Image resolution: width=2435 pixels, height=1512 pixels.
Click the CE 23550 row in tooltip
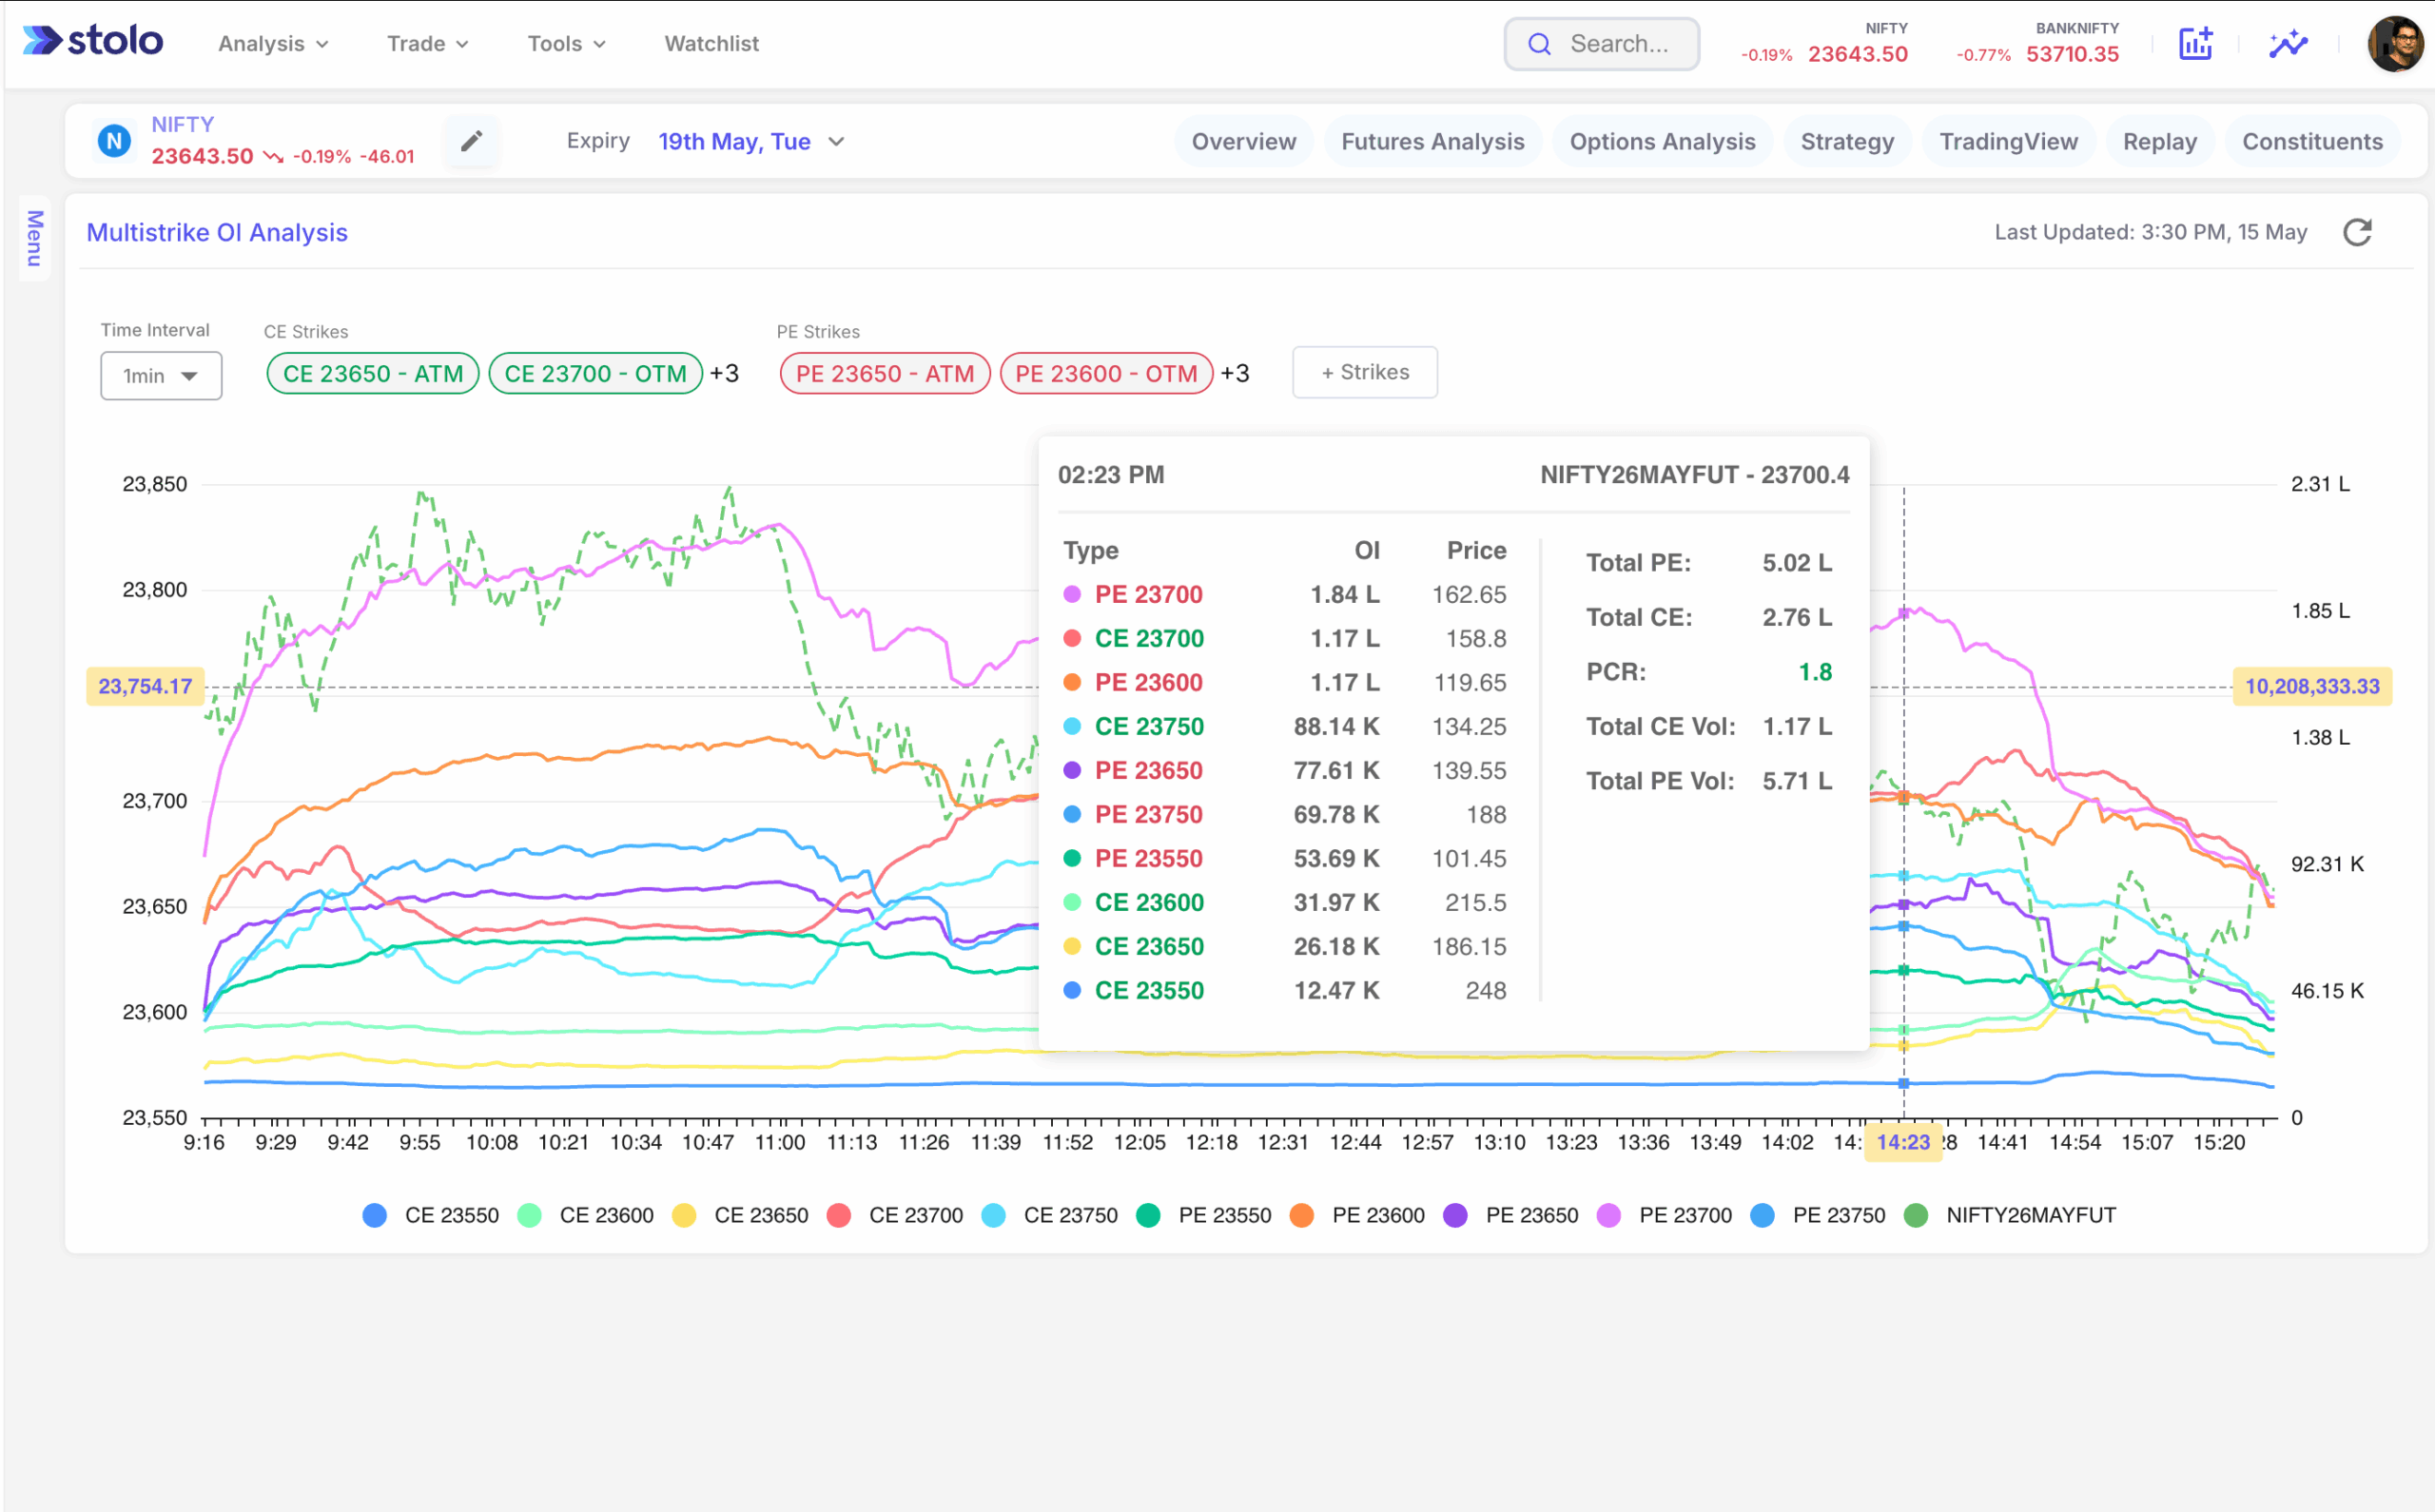pos(1284,991)
